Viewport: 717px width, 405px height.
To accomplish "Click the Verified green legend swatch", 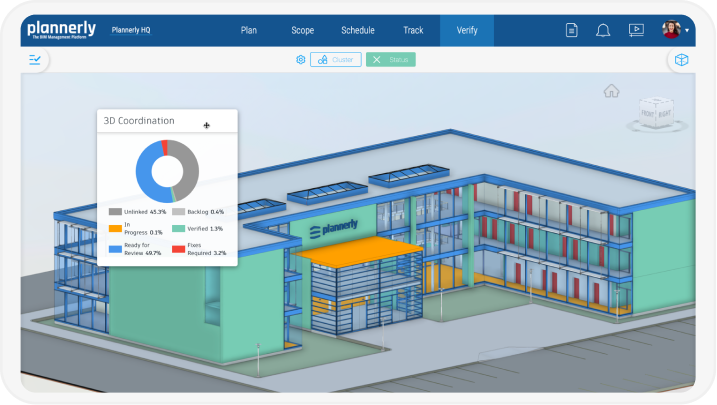I will click(178, 229).
